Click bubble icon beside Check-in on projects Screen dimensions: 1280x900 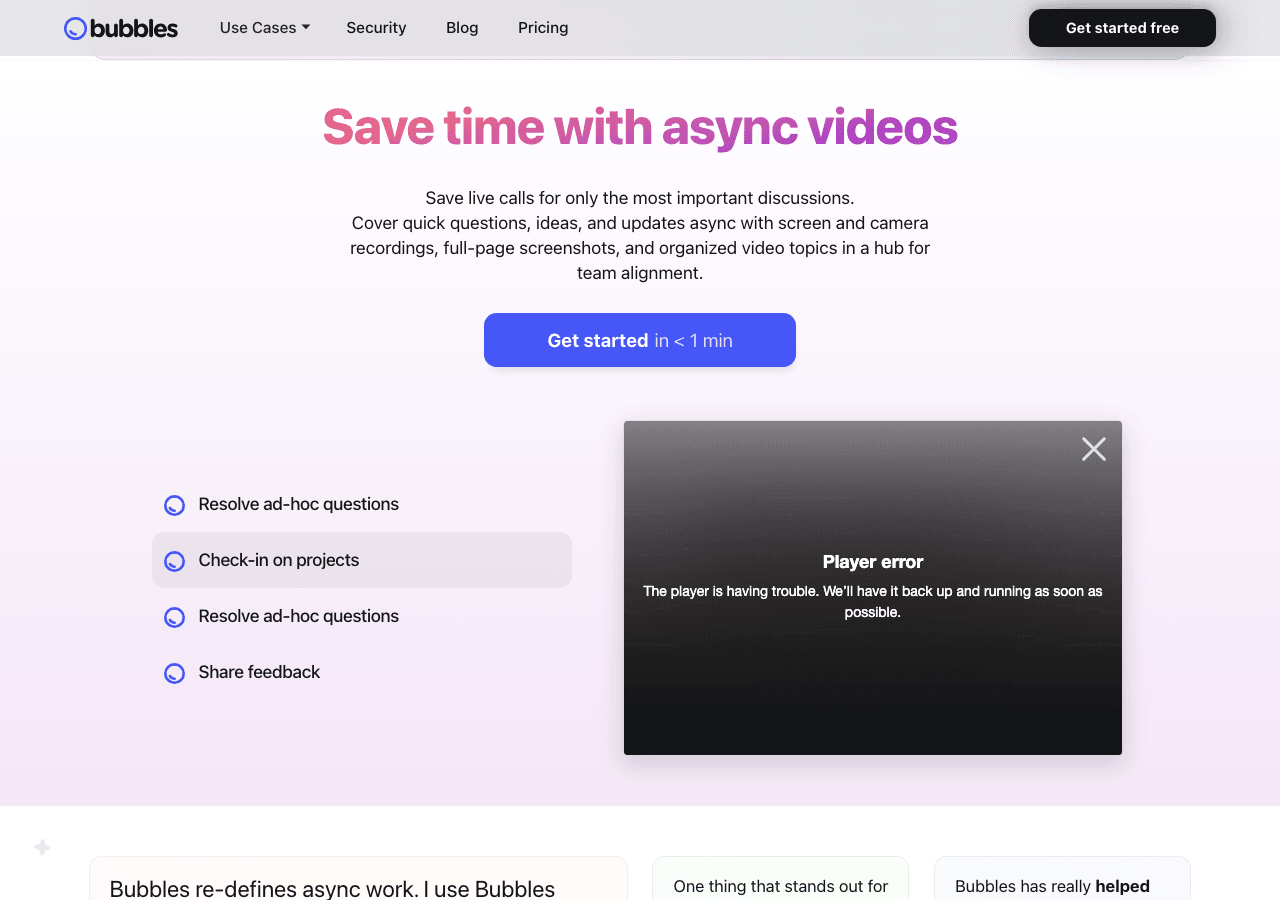[x=174, y=561]
